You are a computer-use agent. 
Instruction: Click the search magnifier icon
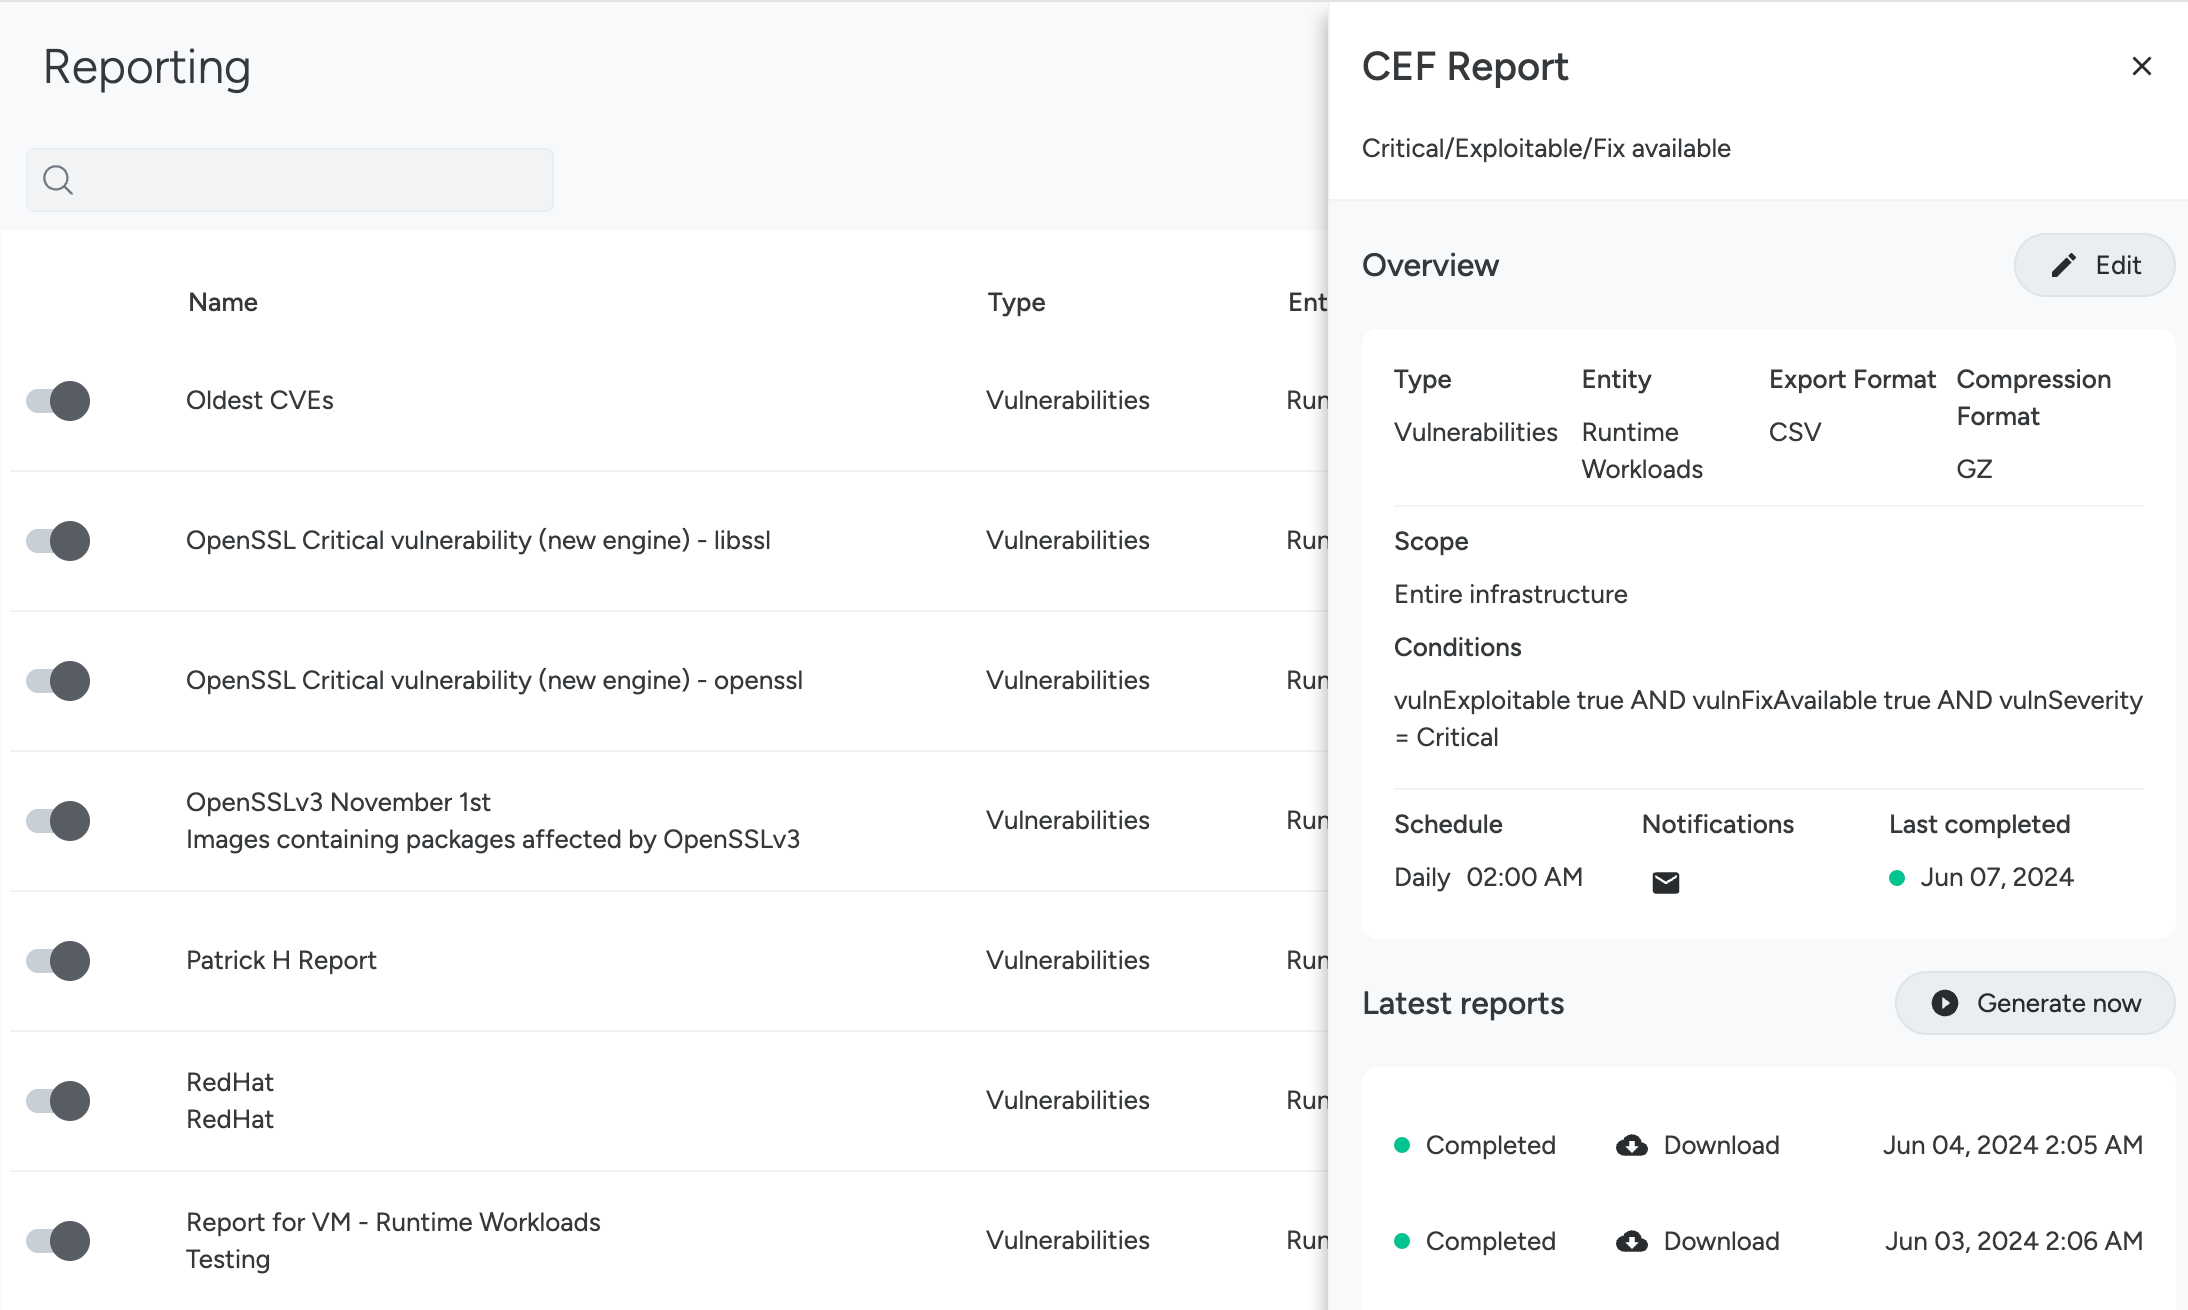pyautogui.click(x=58, y=180)
